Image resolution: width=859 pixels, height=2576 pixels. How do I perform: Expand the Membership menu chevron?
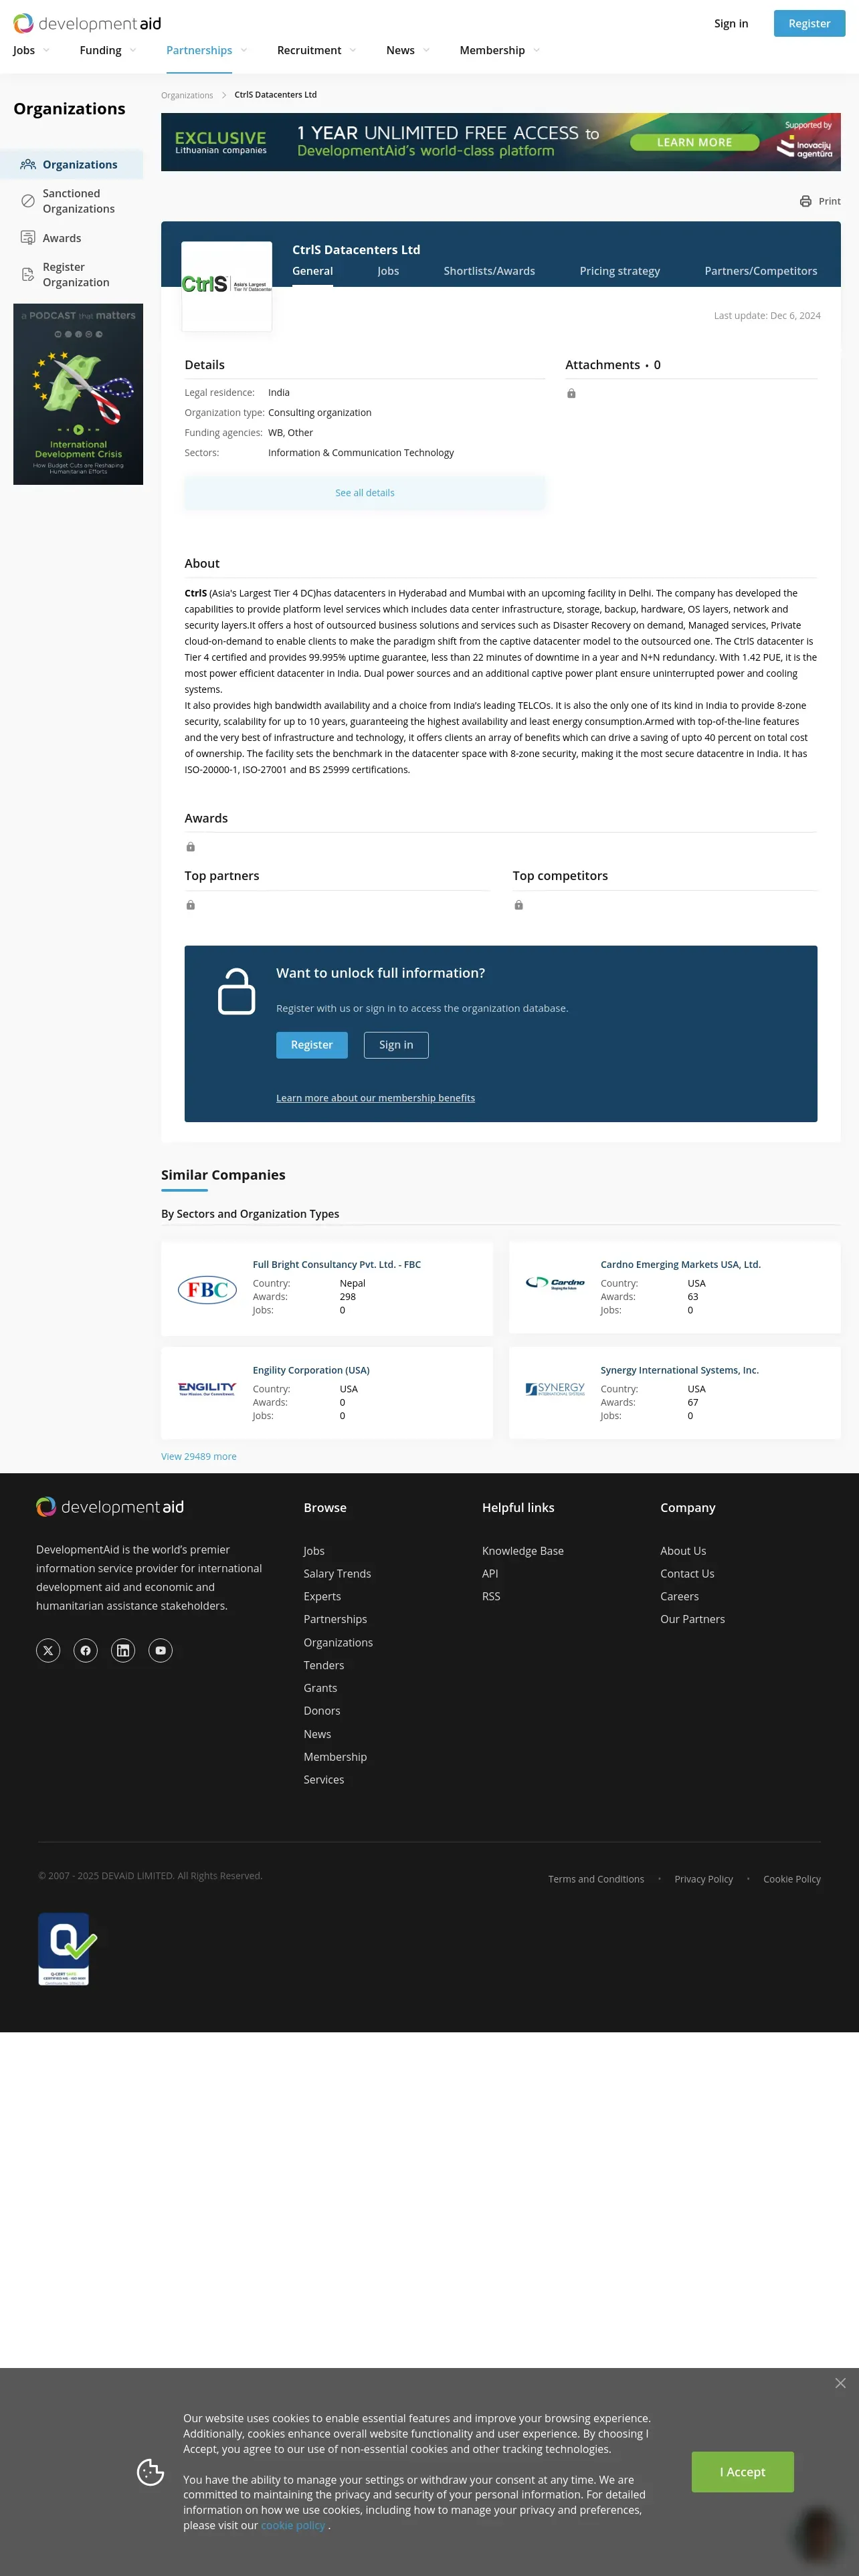tap(536, 50)
